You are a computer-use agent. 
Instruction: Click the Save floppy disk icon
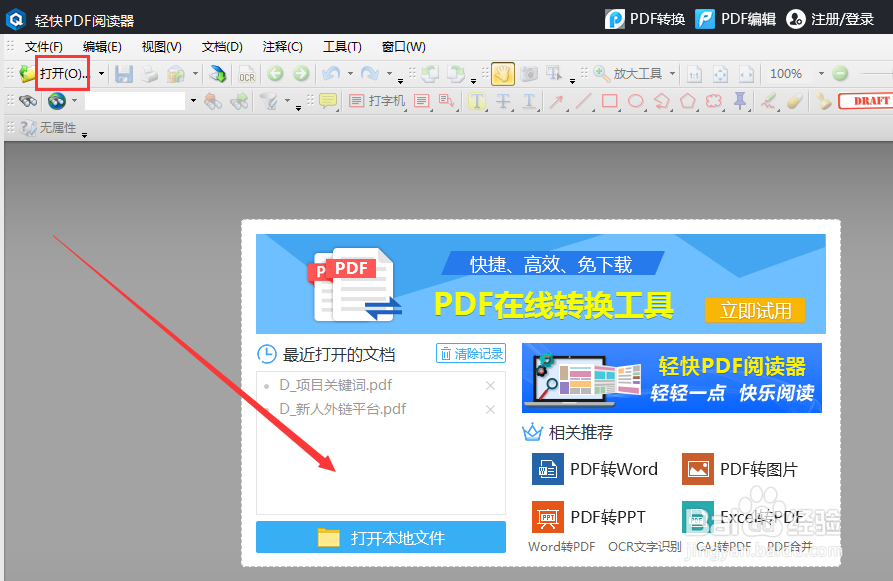point(124,73)
